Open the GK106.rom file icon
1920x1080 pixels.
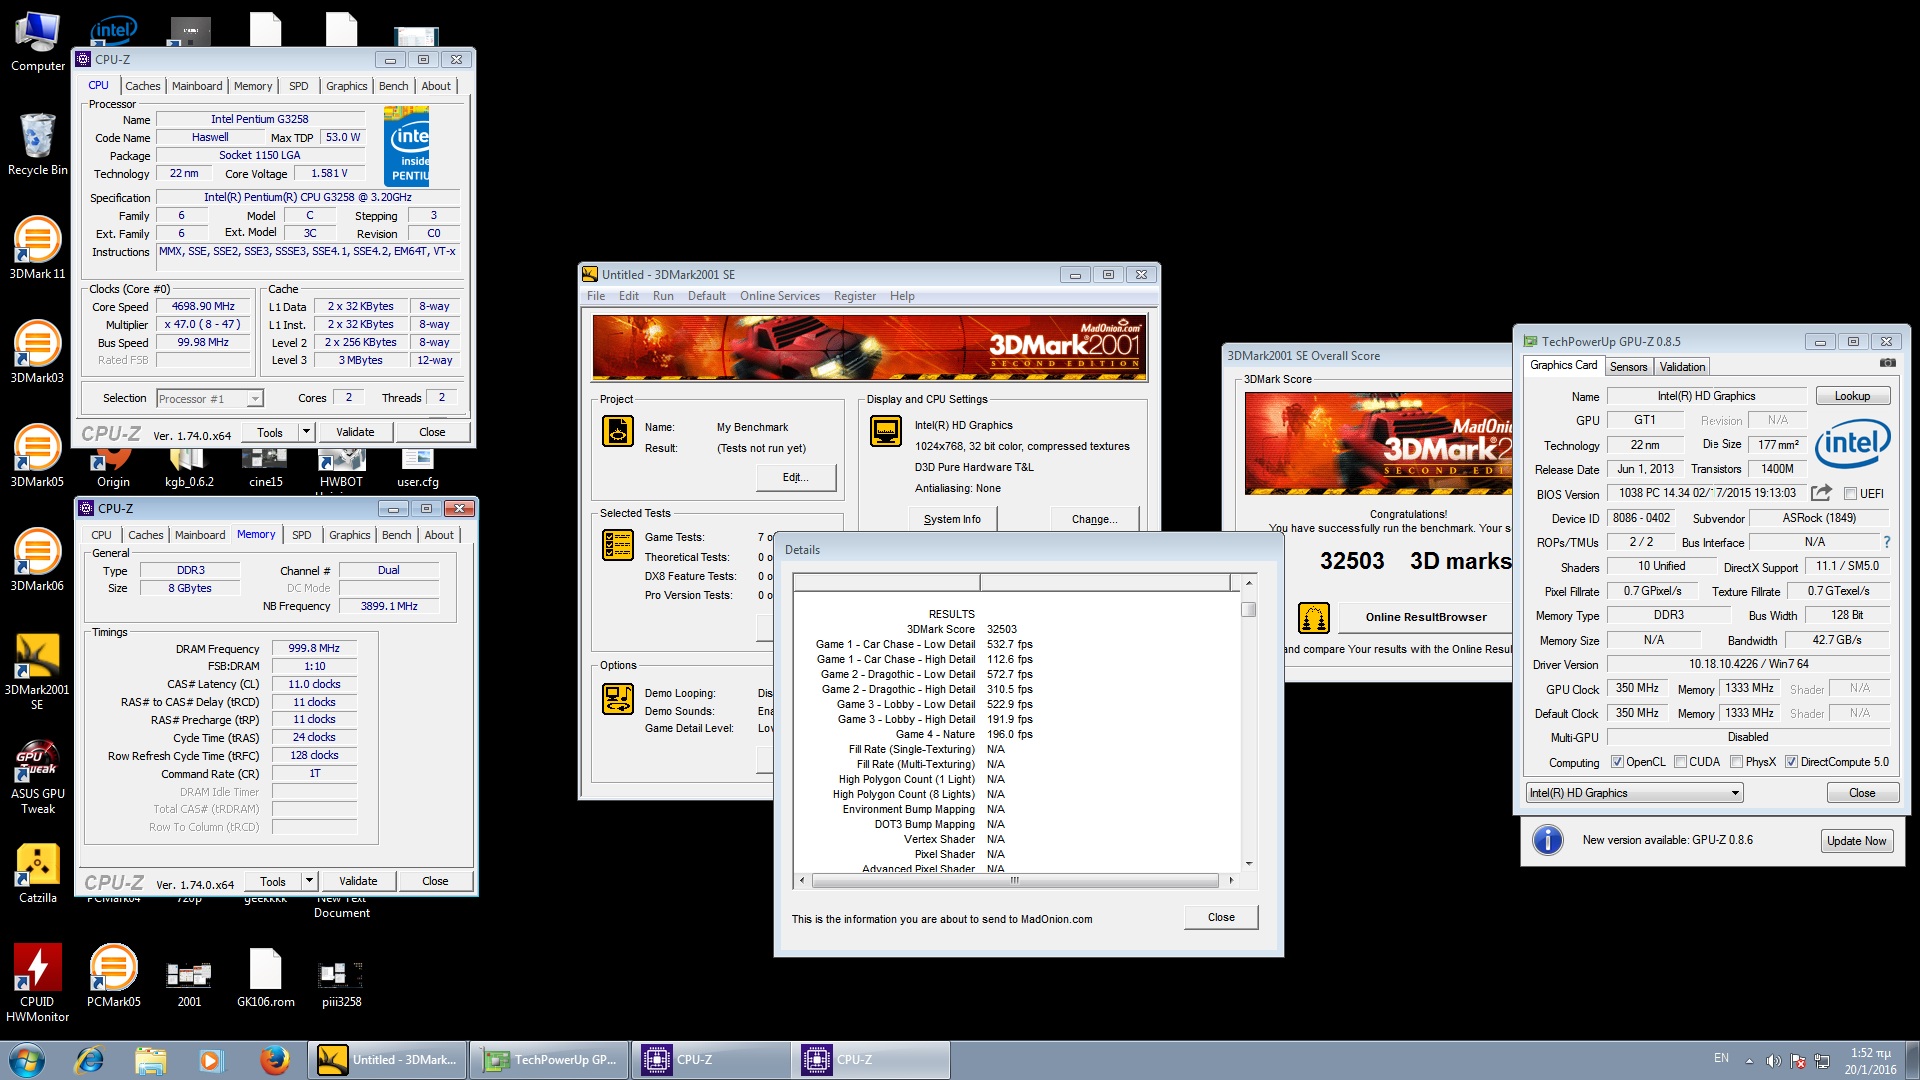(x=265, y=976)
